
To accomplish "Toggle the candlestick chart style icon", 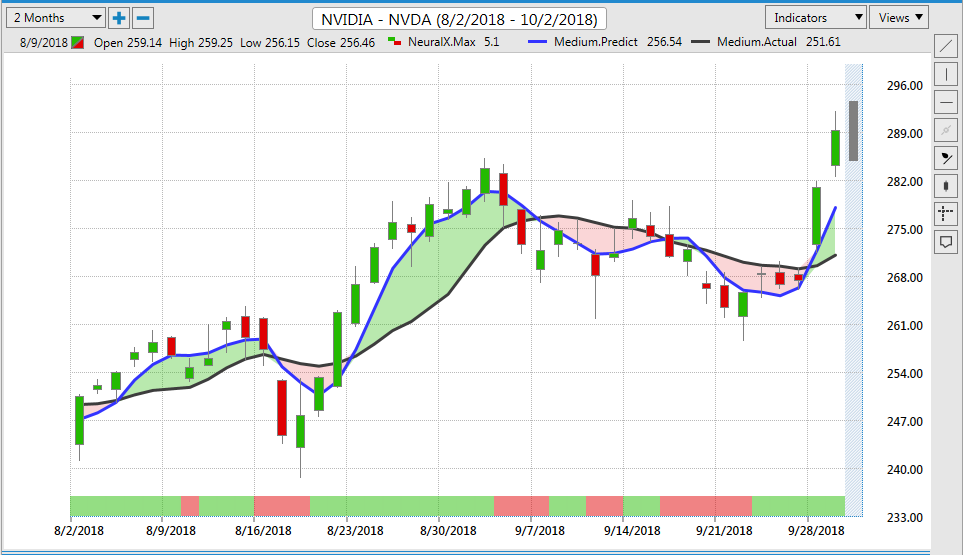I will click(x=946, y=186).
